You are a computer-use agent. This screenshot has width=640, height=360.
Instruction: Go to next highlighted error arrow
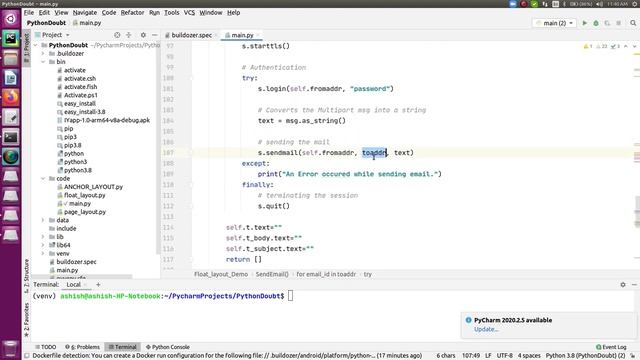634,47
